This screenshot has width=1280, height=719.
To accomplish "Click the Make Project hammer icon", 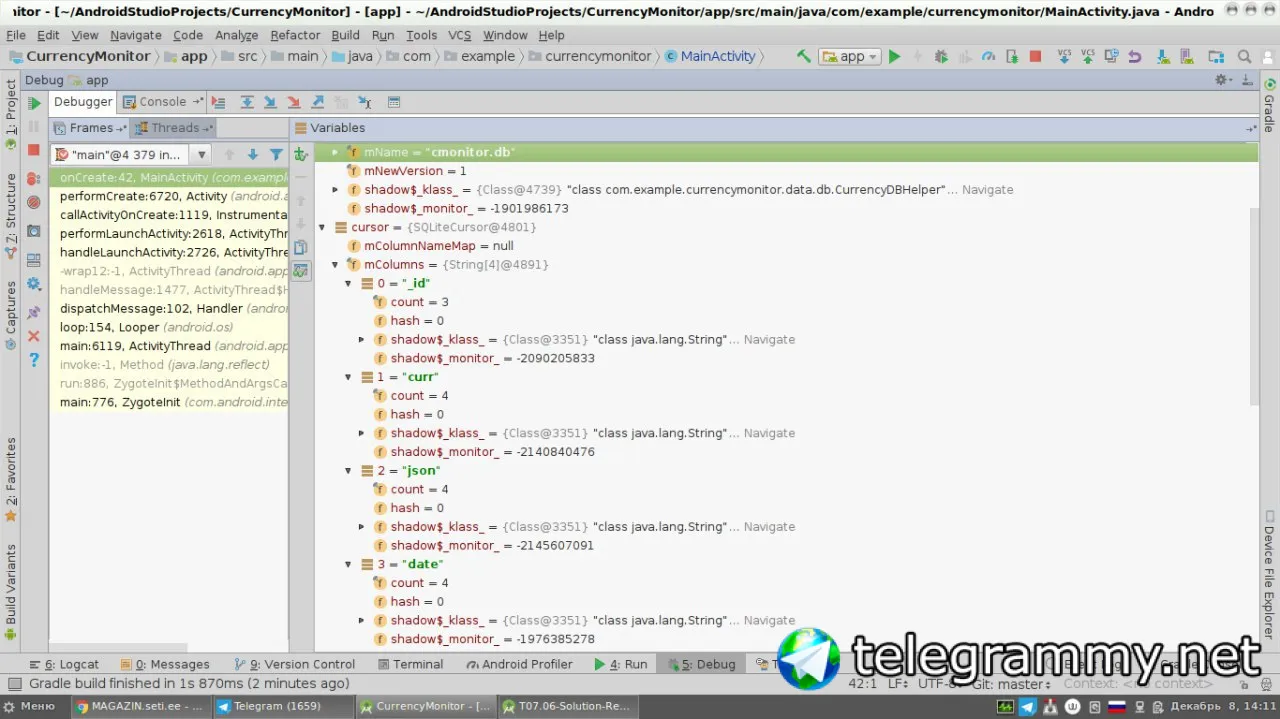I will (804, 56).
